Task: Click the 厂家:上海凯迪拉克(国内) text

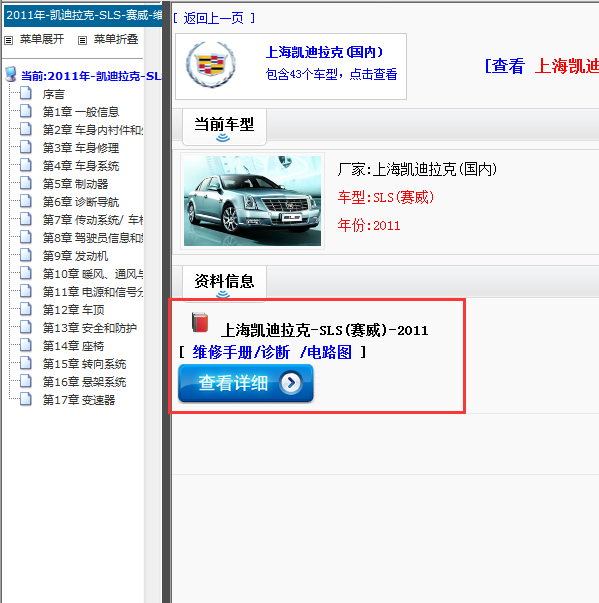Action: (417, 169)
